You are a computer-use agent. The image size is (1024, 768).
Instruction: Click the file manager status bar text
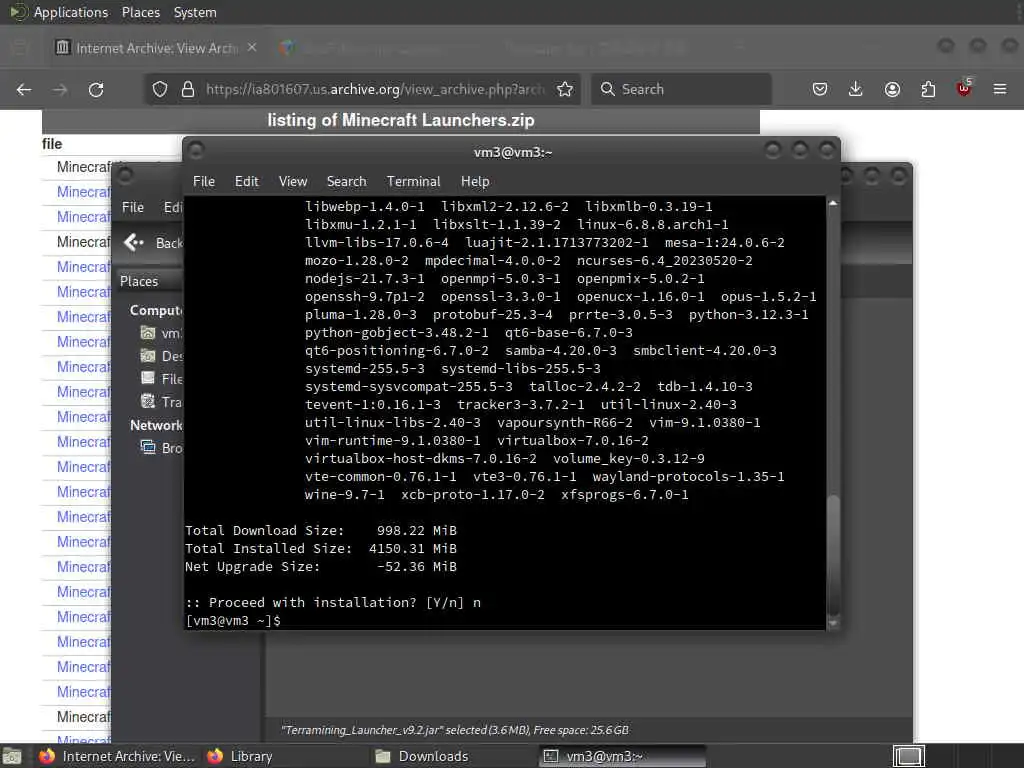(455, 729)
